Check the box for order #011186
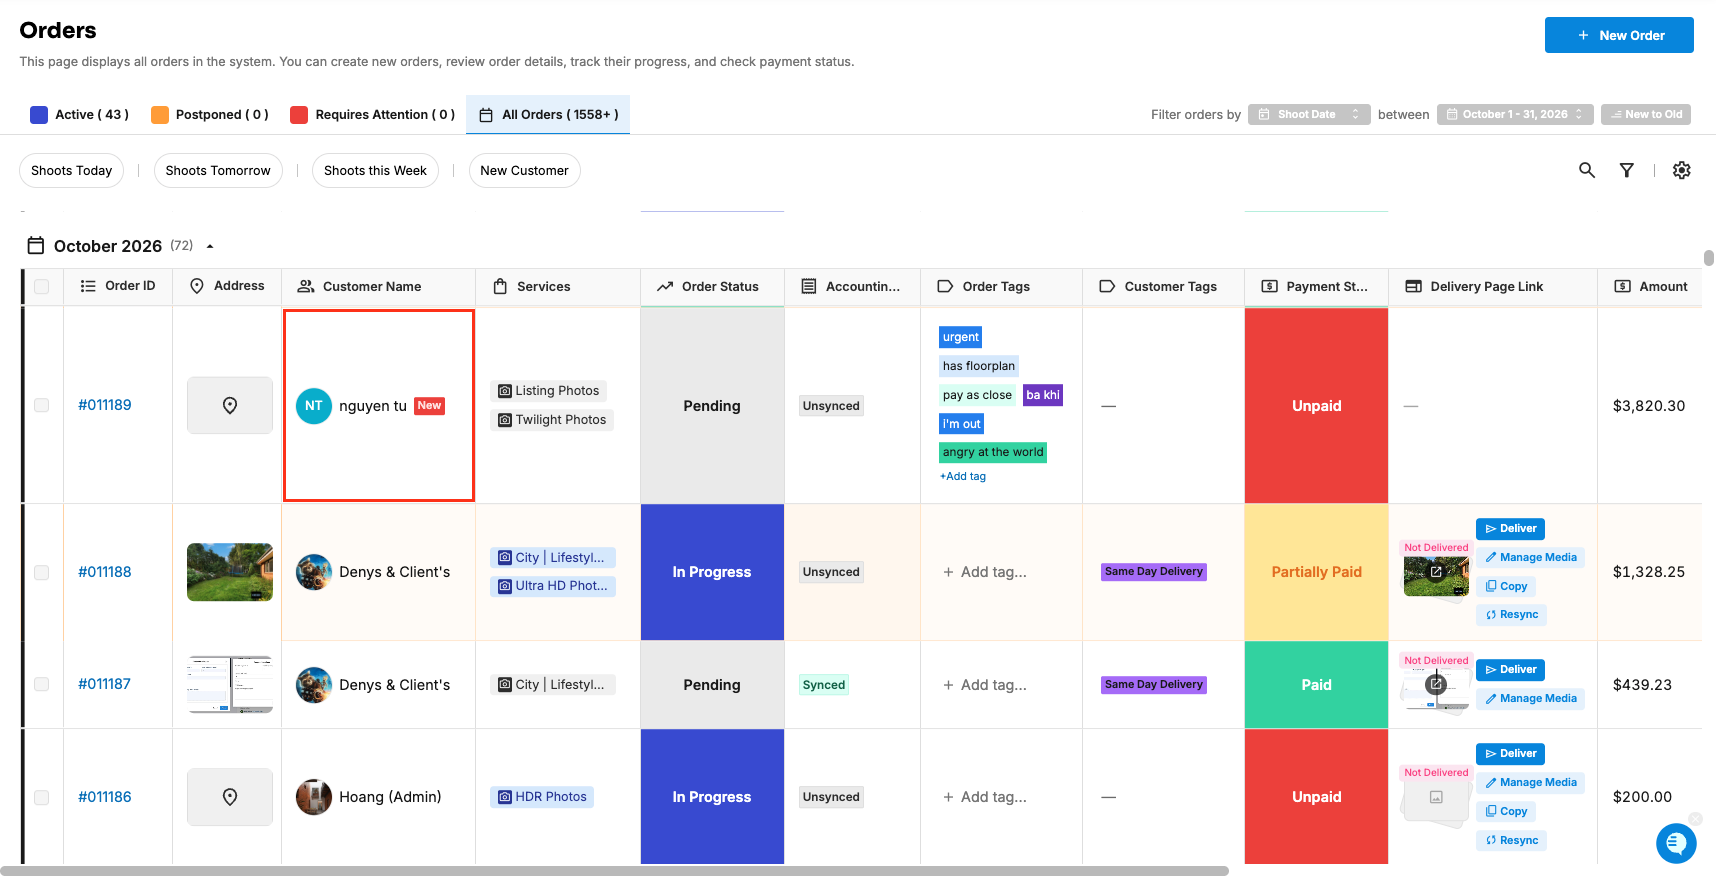 tap(42, 797)
